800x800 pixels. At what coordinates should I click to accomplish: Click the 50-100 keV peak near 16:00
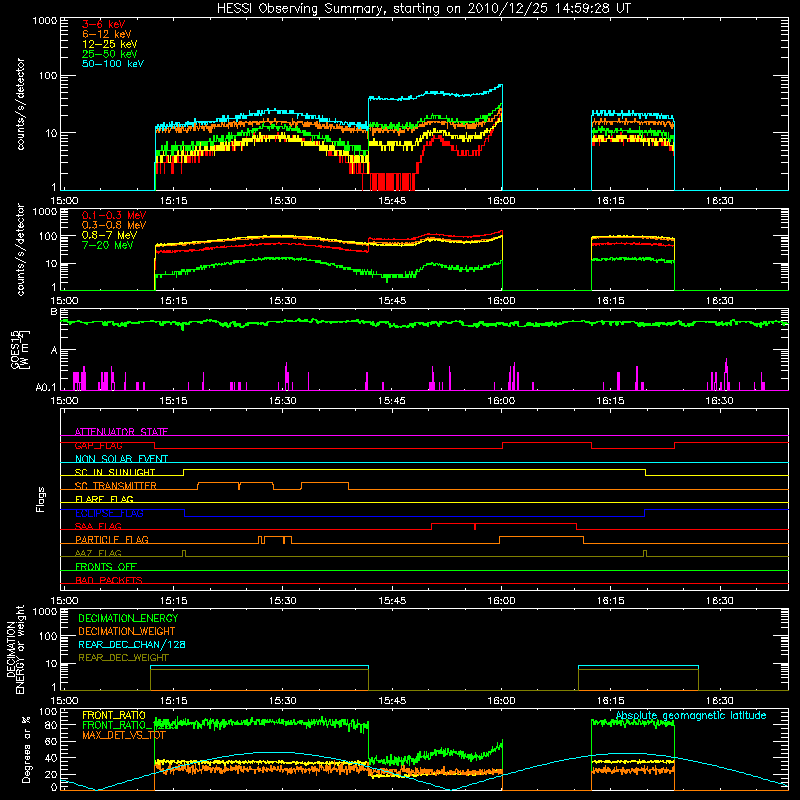(x=500, y=86)
